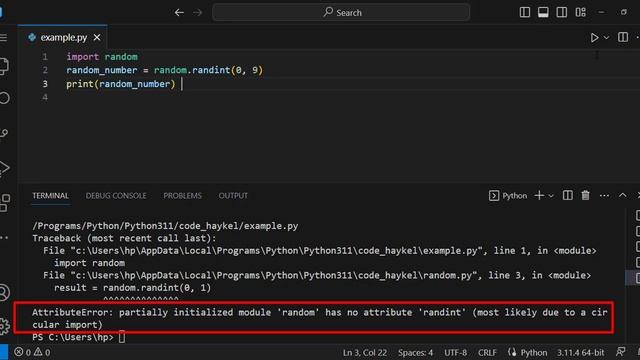
Task: Change end of line CRLF
Action: click(x=487, y=352)
